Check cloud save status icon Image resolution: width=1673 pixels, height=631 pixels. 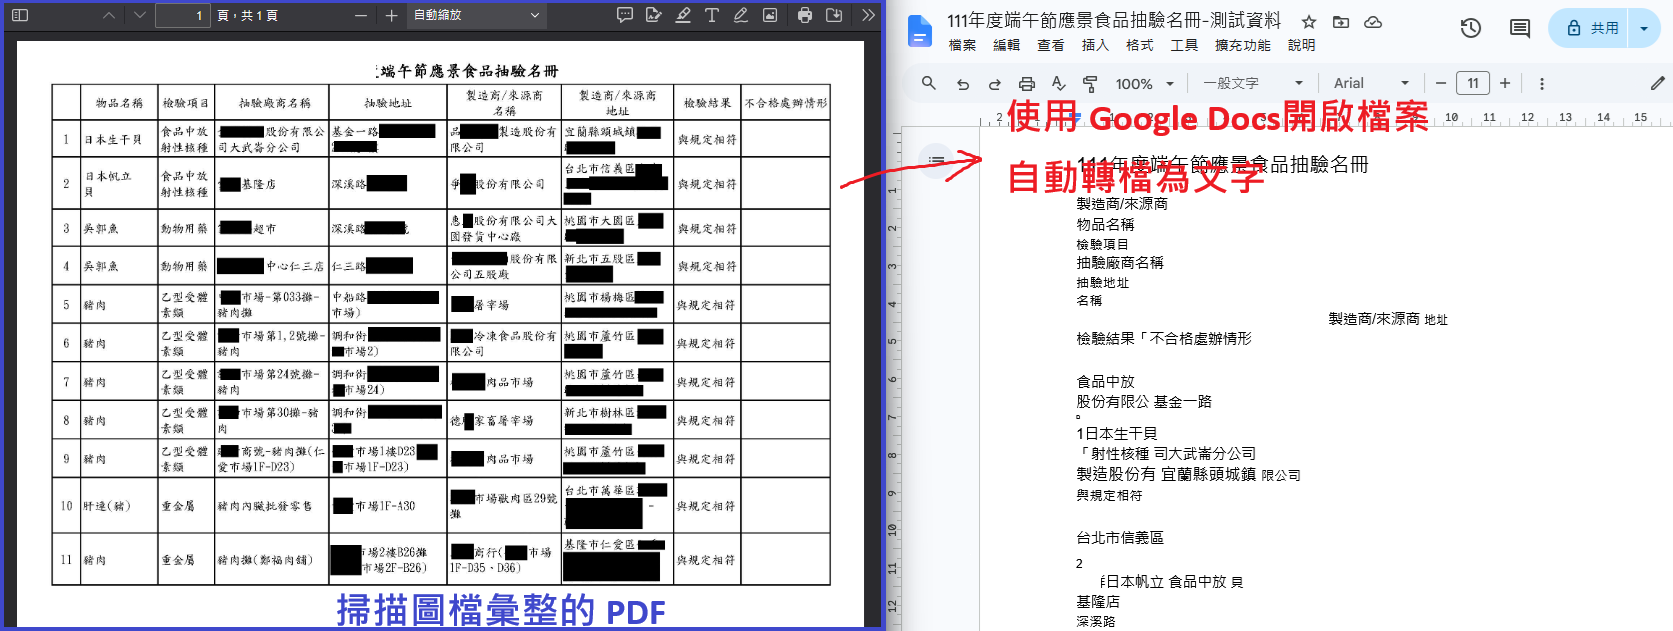point(1373,21)
